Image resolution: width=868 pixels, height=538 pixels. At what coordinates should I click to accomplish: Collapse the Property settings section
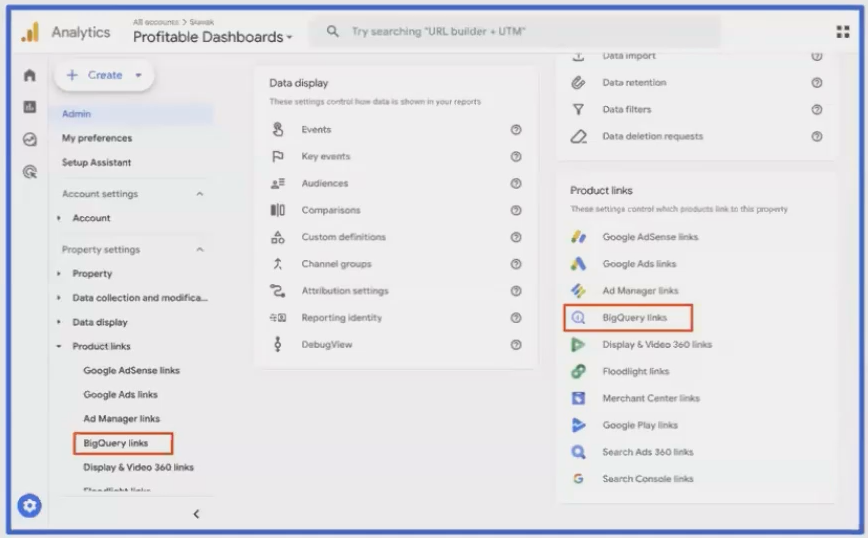(x=200, y=250)
